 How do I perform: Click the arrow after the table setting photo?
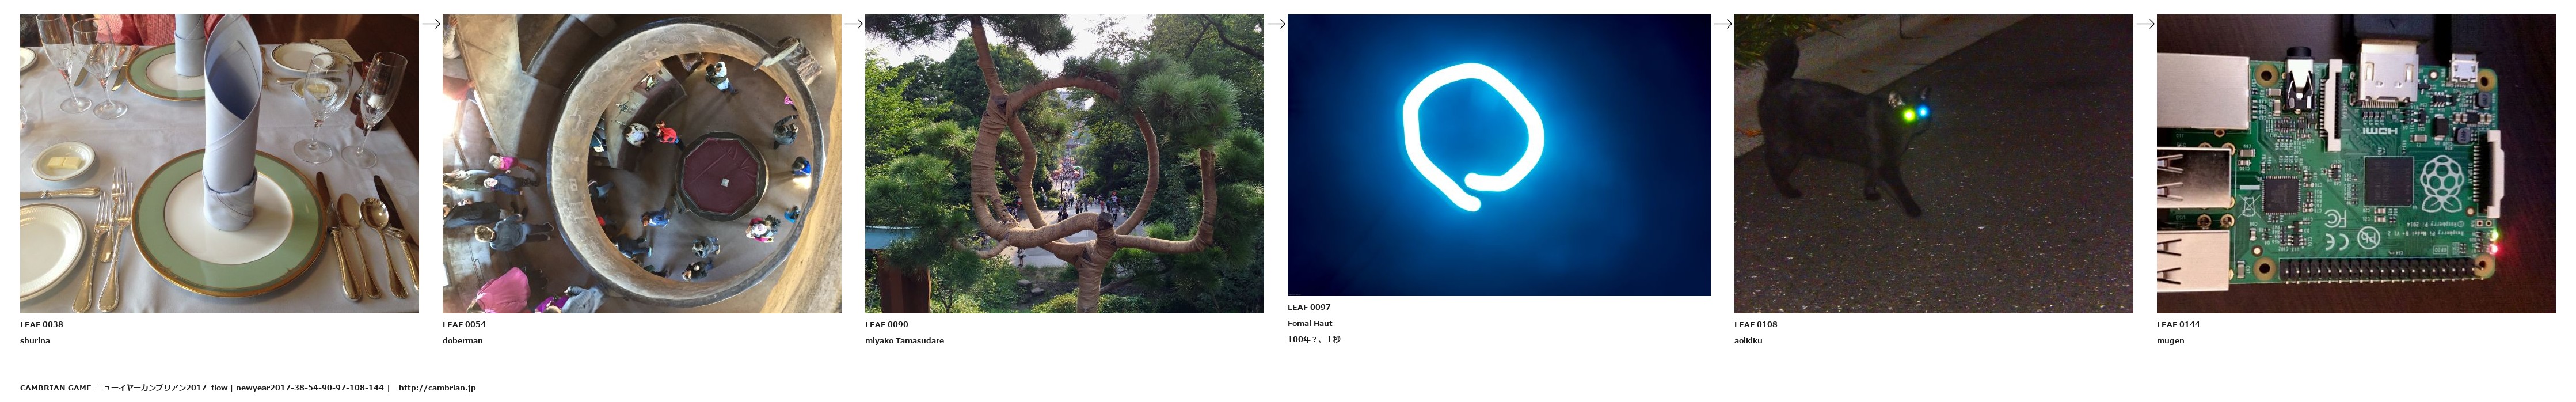[431, 24]
